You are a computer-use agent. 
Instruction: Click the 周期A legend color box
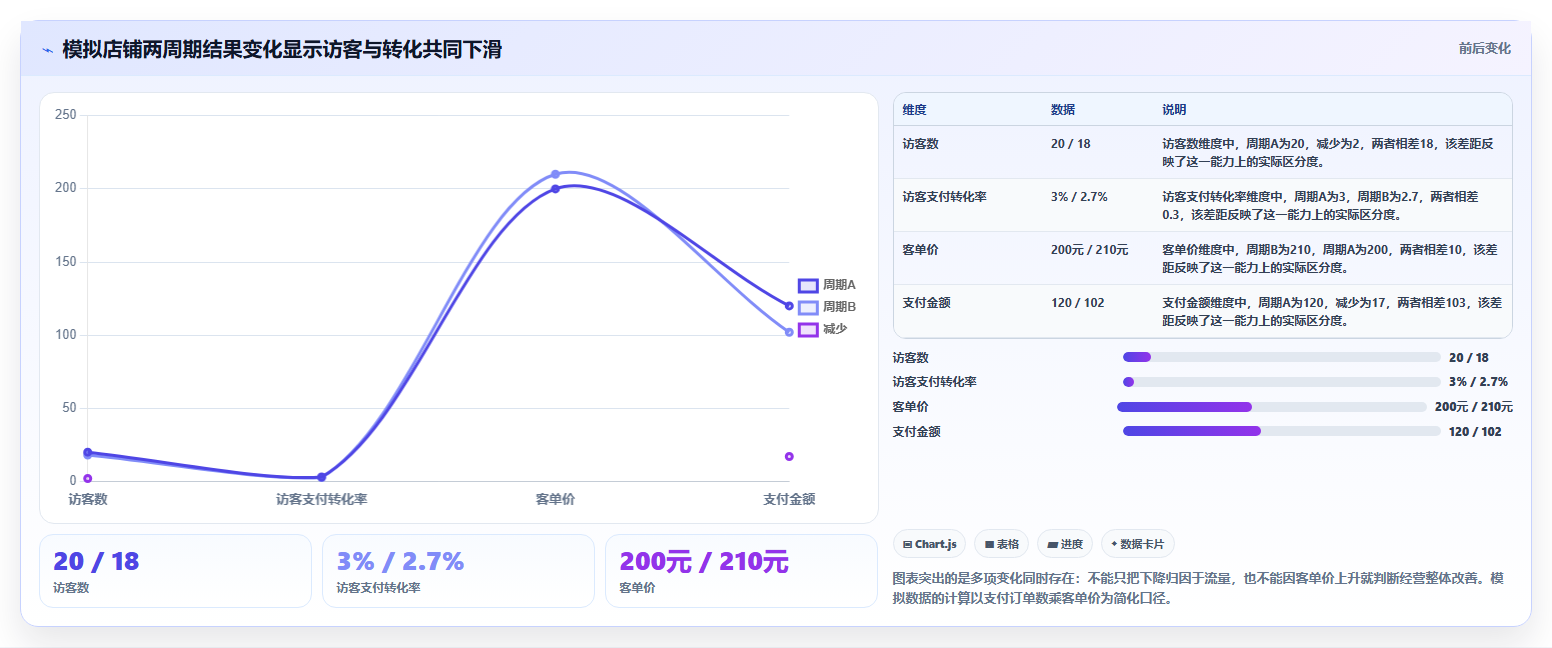[808, 285]
